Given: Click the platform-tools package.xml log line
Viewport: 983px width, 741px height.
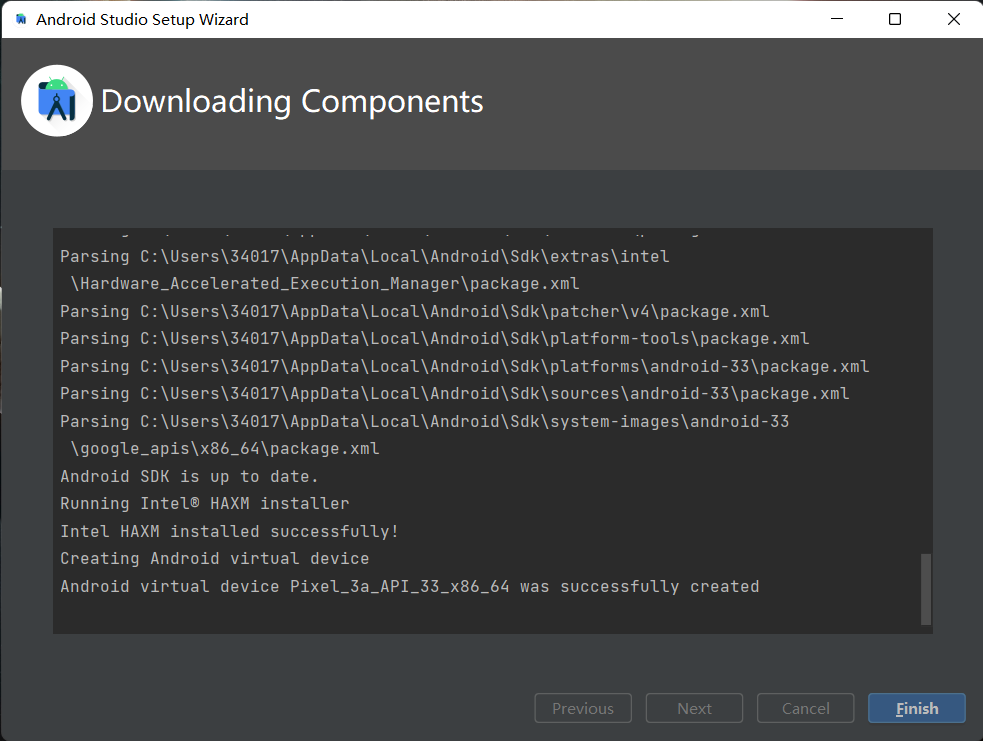Looking at the screenshot, I should 434,339.
